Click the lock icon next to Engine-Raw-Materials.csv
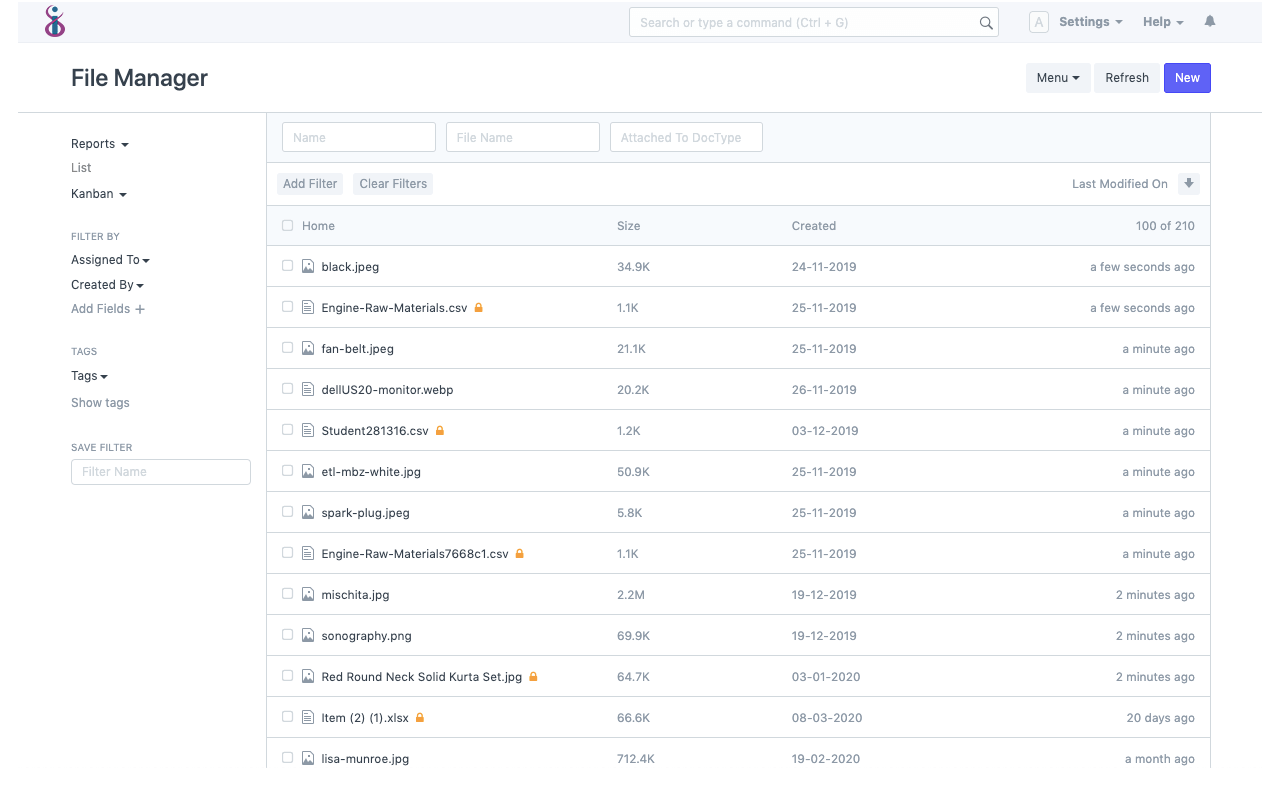Viewport: 1281px width, 800px height. click(479, 307)
